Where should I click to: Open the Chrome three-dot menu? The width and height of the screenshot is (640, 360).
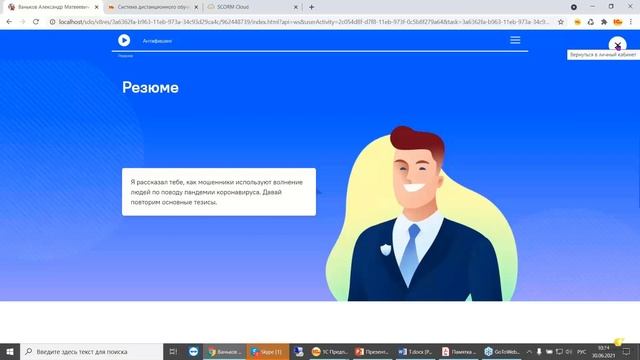pos(631,22)
